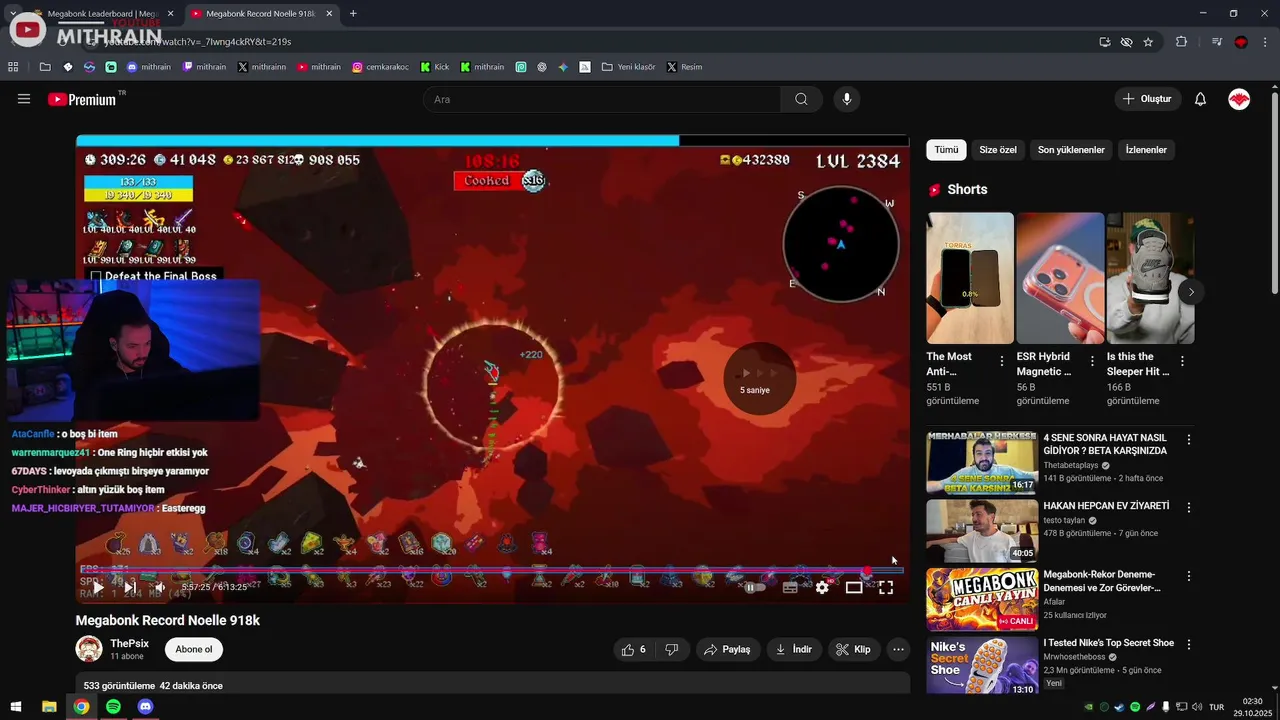The image size is (1280, 720).
Task: Open Chrome extensions puzzle icon
Action: pos(1182,42)
